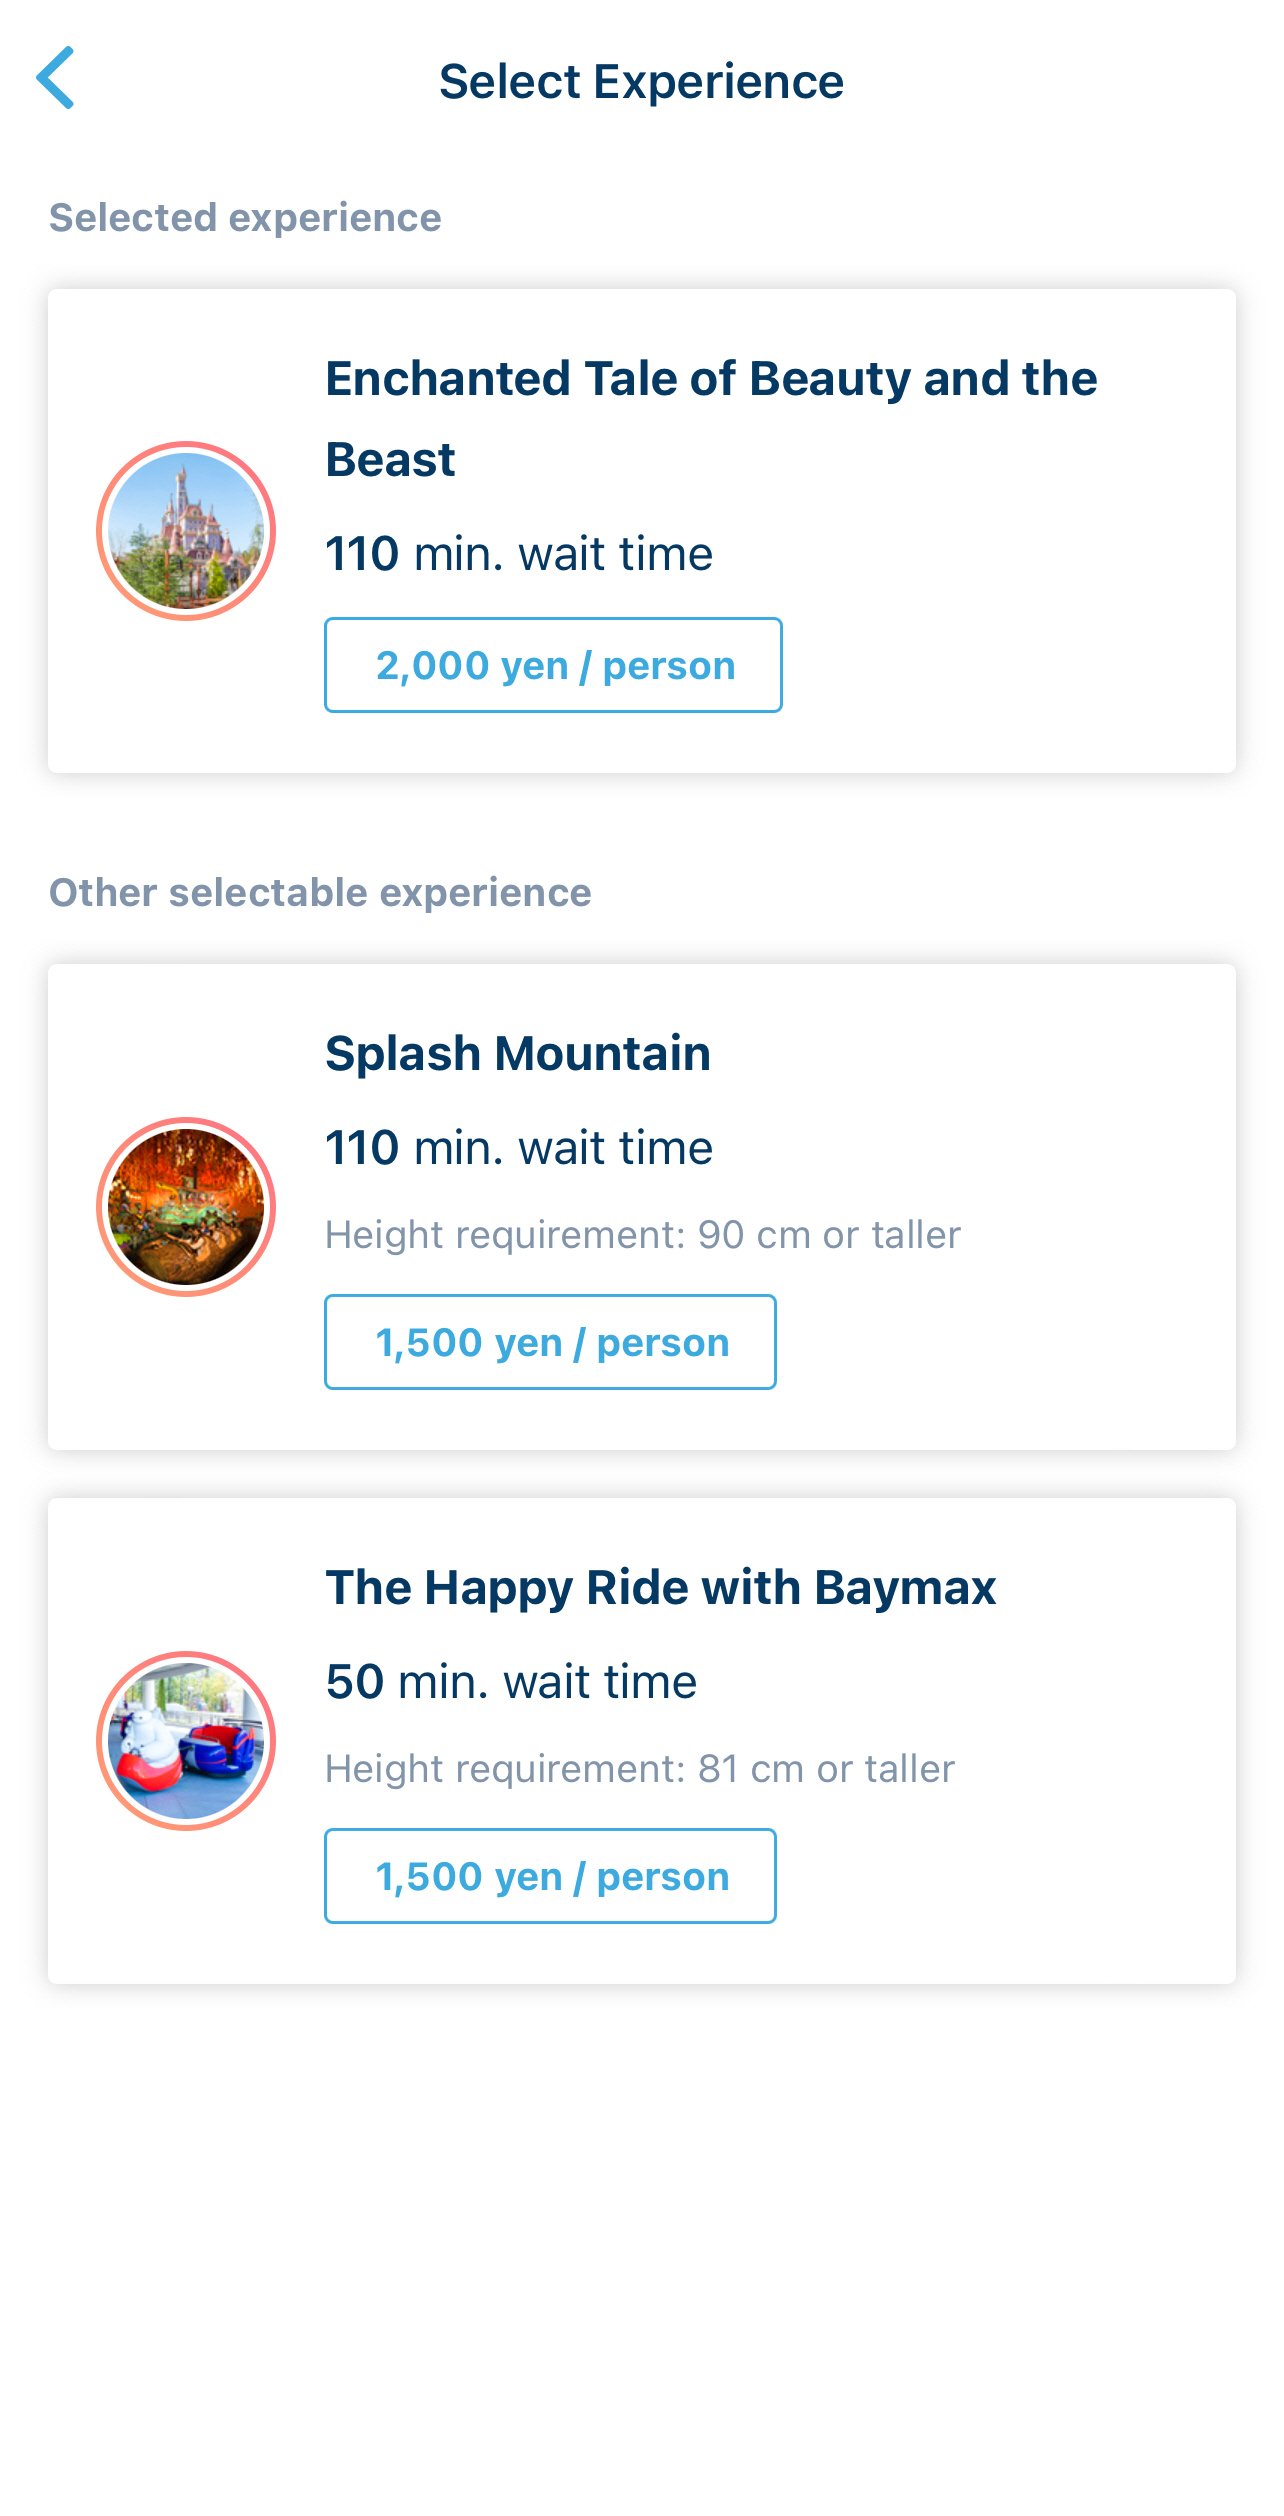Pick the Splash Mountain title
1284x2516 pixels.
[518, 1054]
